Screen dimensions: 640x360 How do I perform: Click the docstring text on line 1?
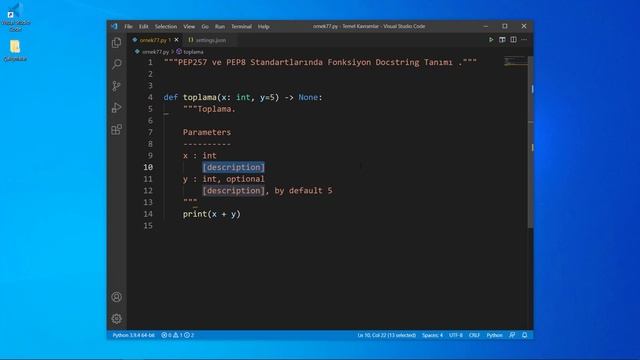320,62
